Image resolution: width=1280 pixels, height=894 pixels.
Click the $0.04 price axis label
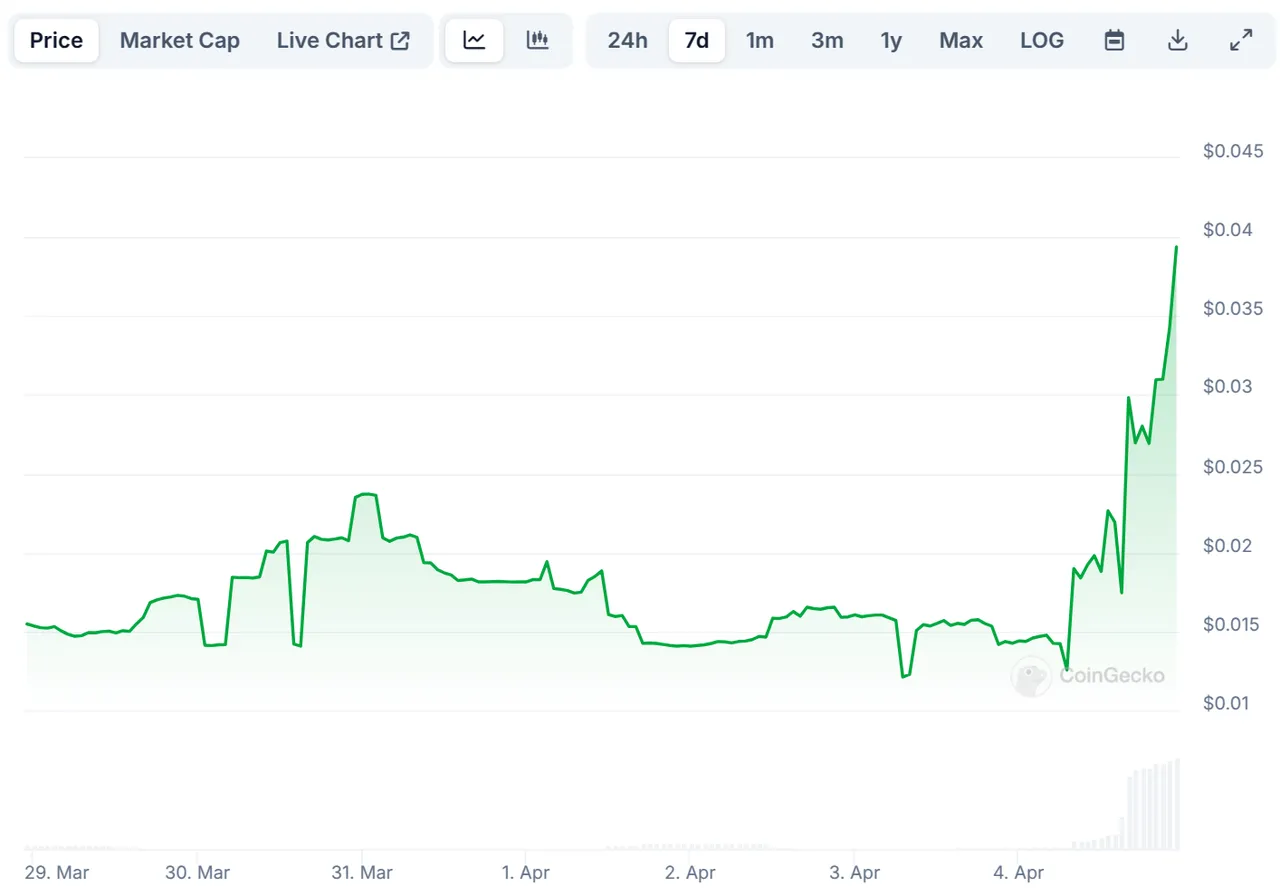coord(1229,230)
